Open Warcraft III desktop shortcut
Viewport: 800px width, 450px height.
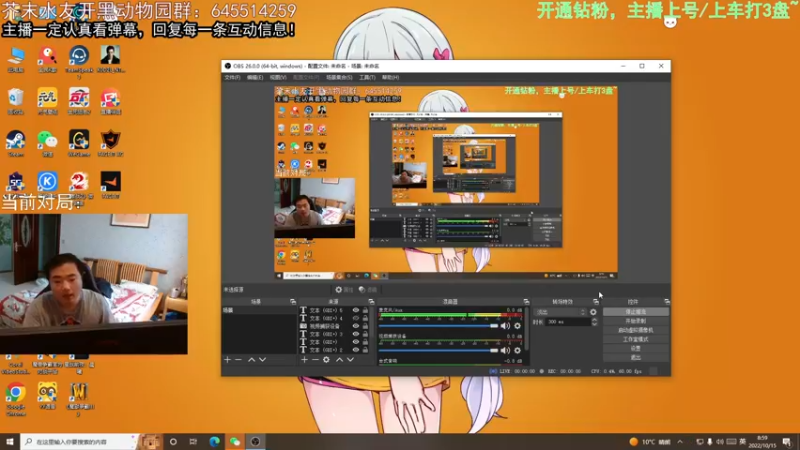79,399
